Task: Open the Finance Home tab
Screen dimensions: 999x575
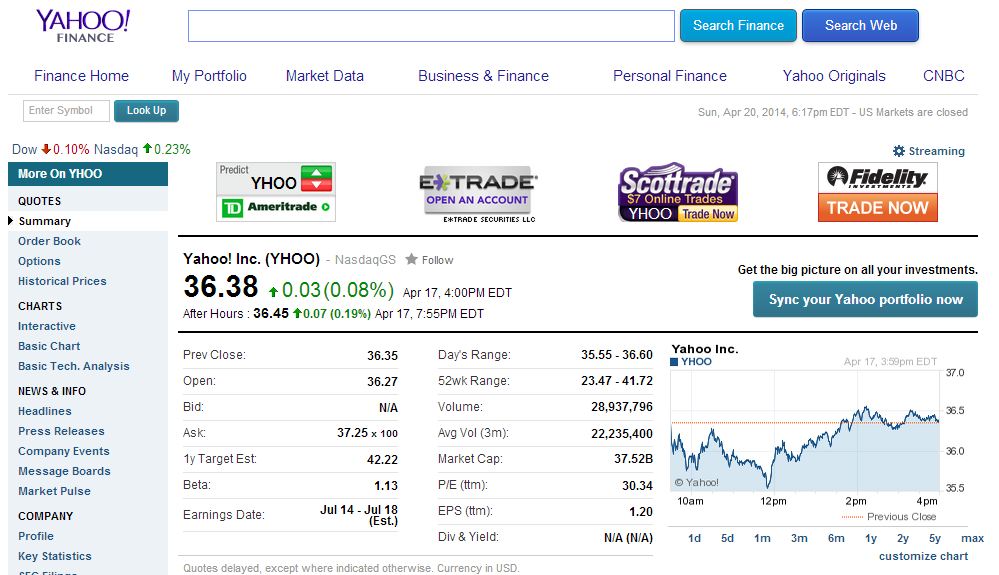Action: coord(82,76)
